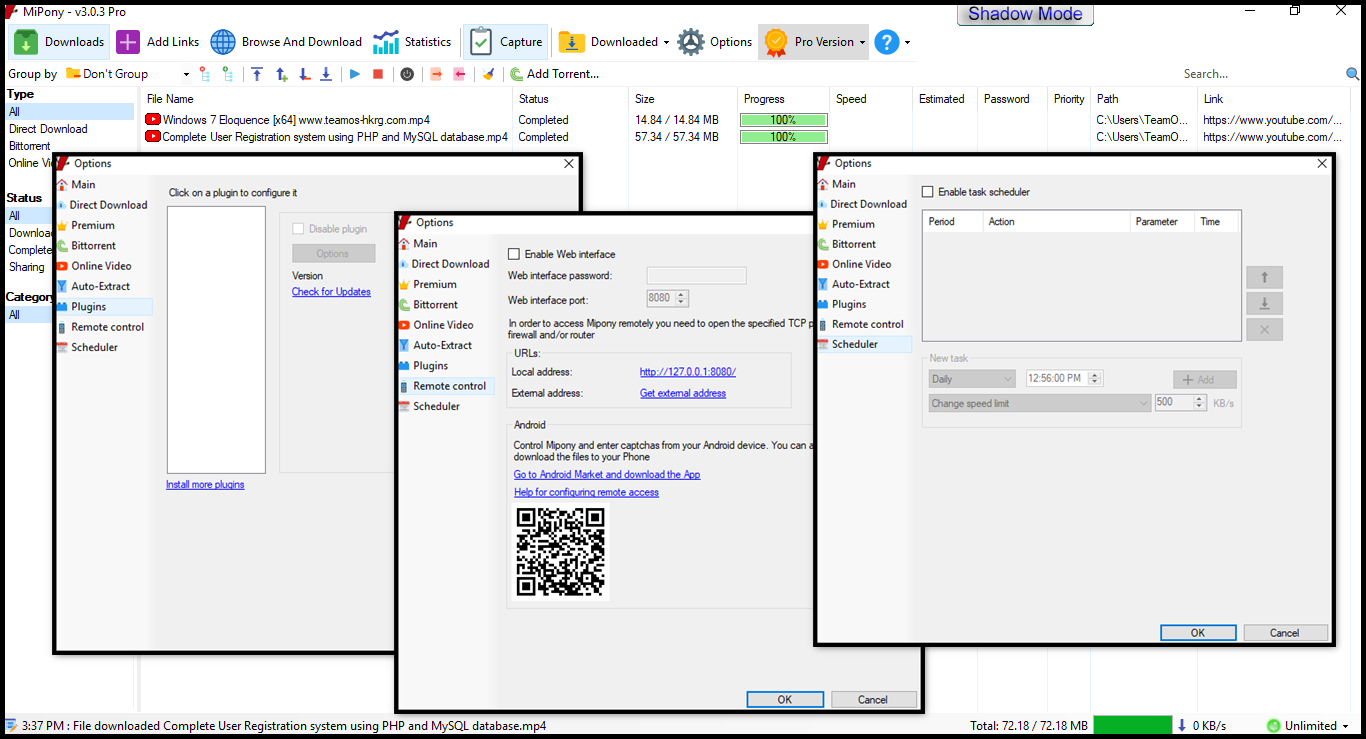Screen dimensions: 1366x739
Task: Open the Group by Don't Group dropdown
Action: [128, 74]
